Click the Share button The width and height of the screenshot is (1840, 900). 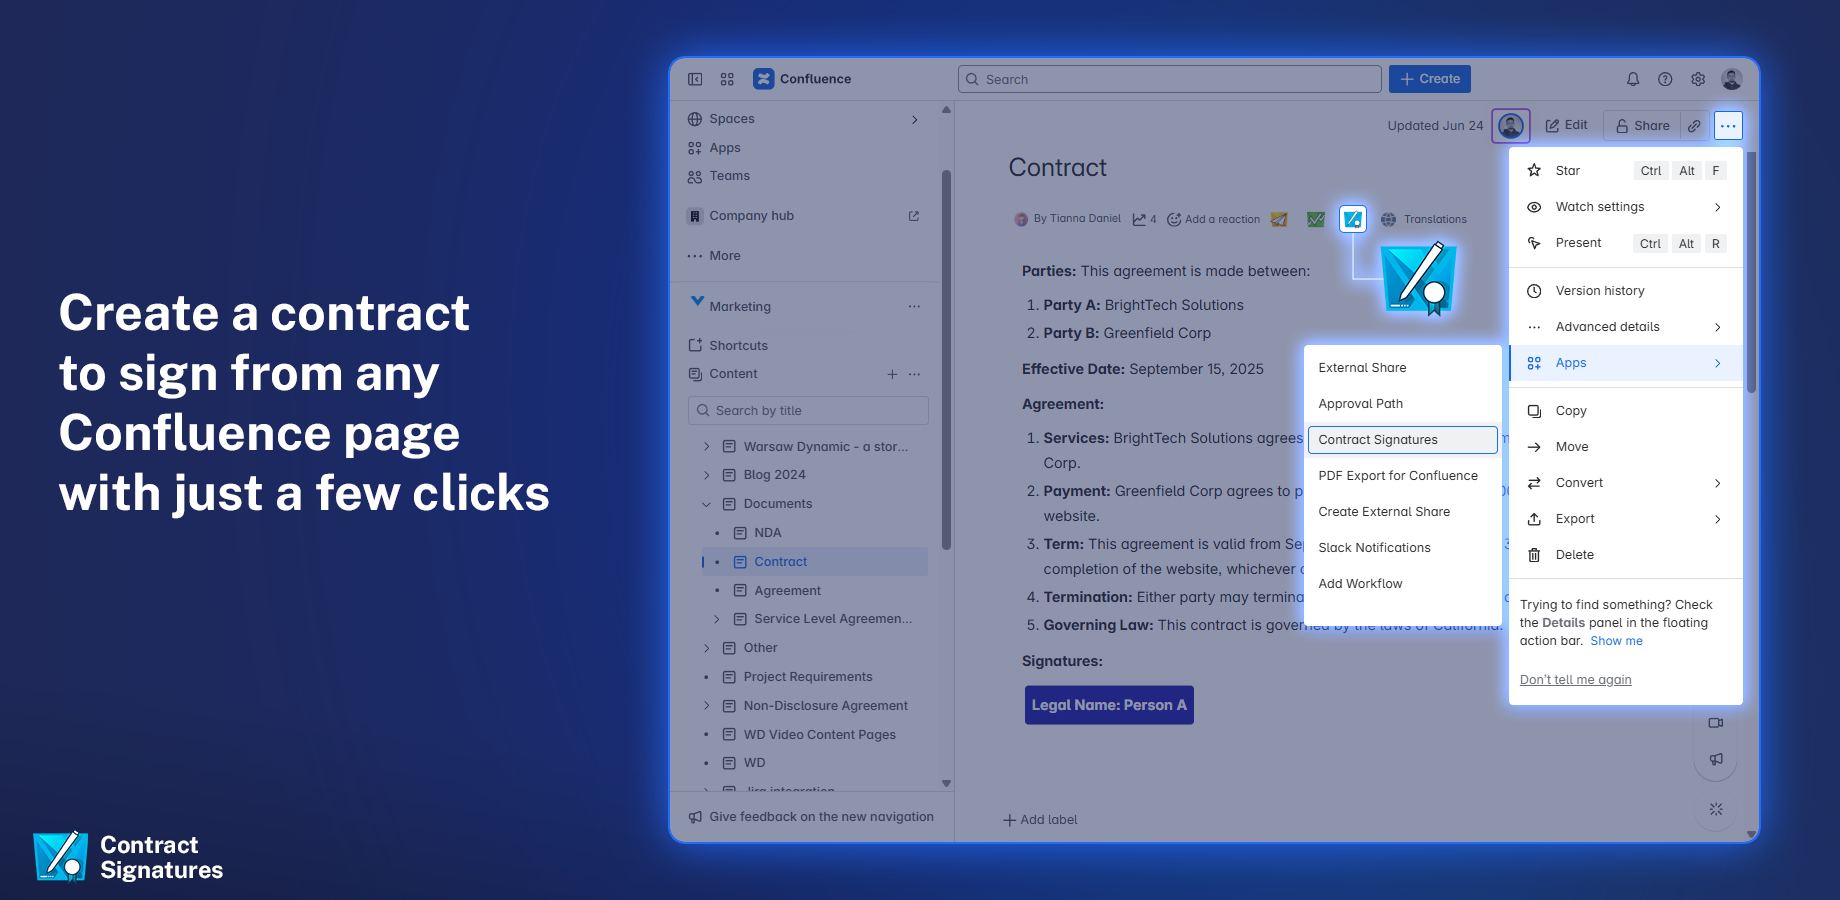1642,126
